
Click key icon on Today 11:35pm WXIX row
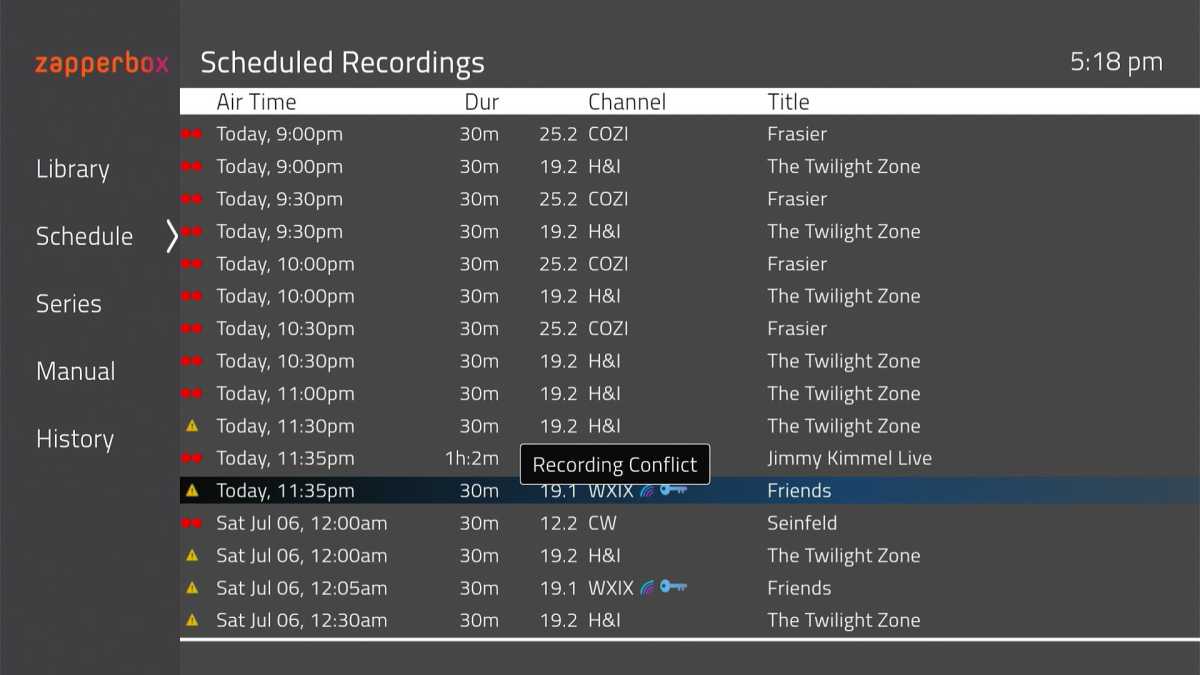point(673,490)
